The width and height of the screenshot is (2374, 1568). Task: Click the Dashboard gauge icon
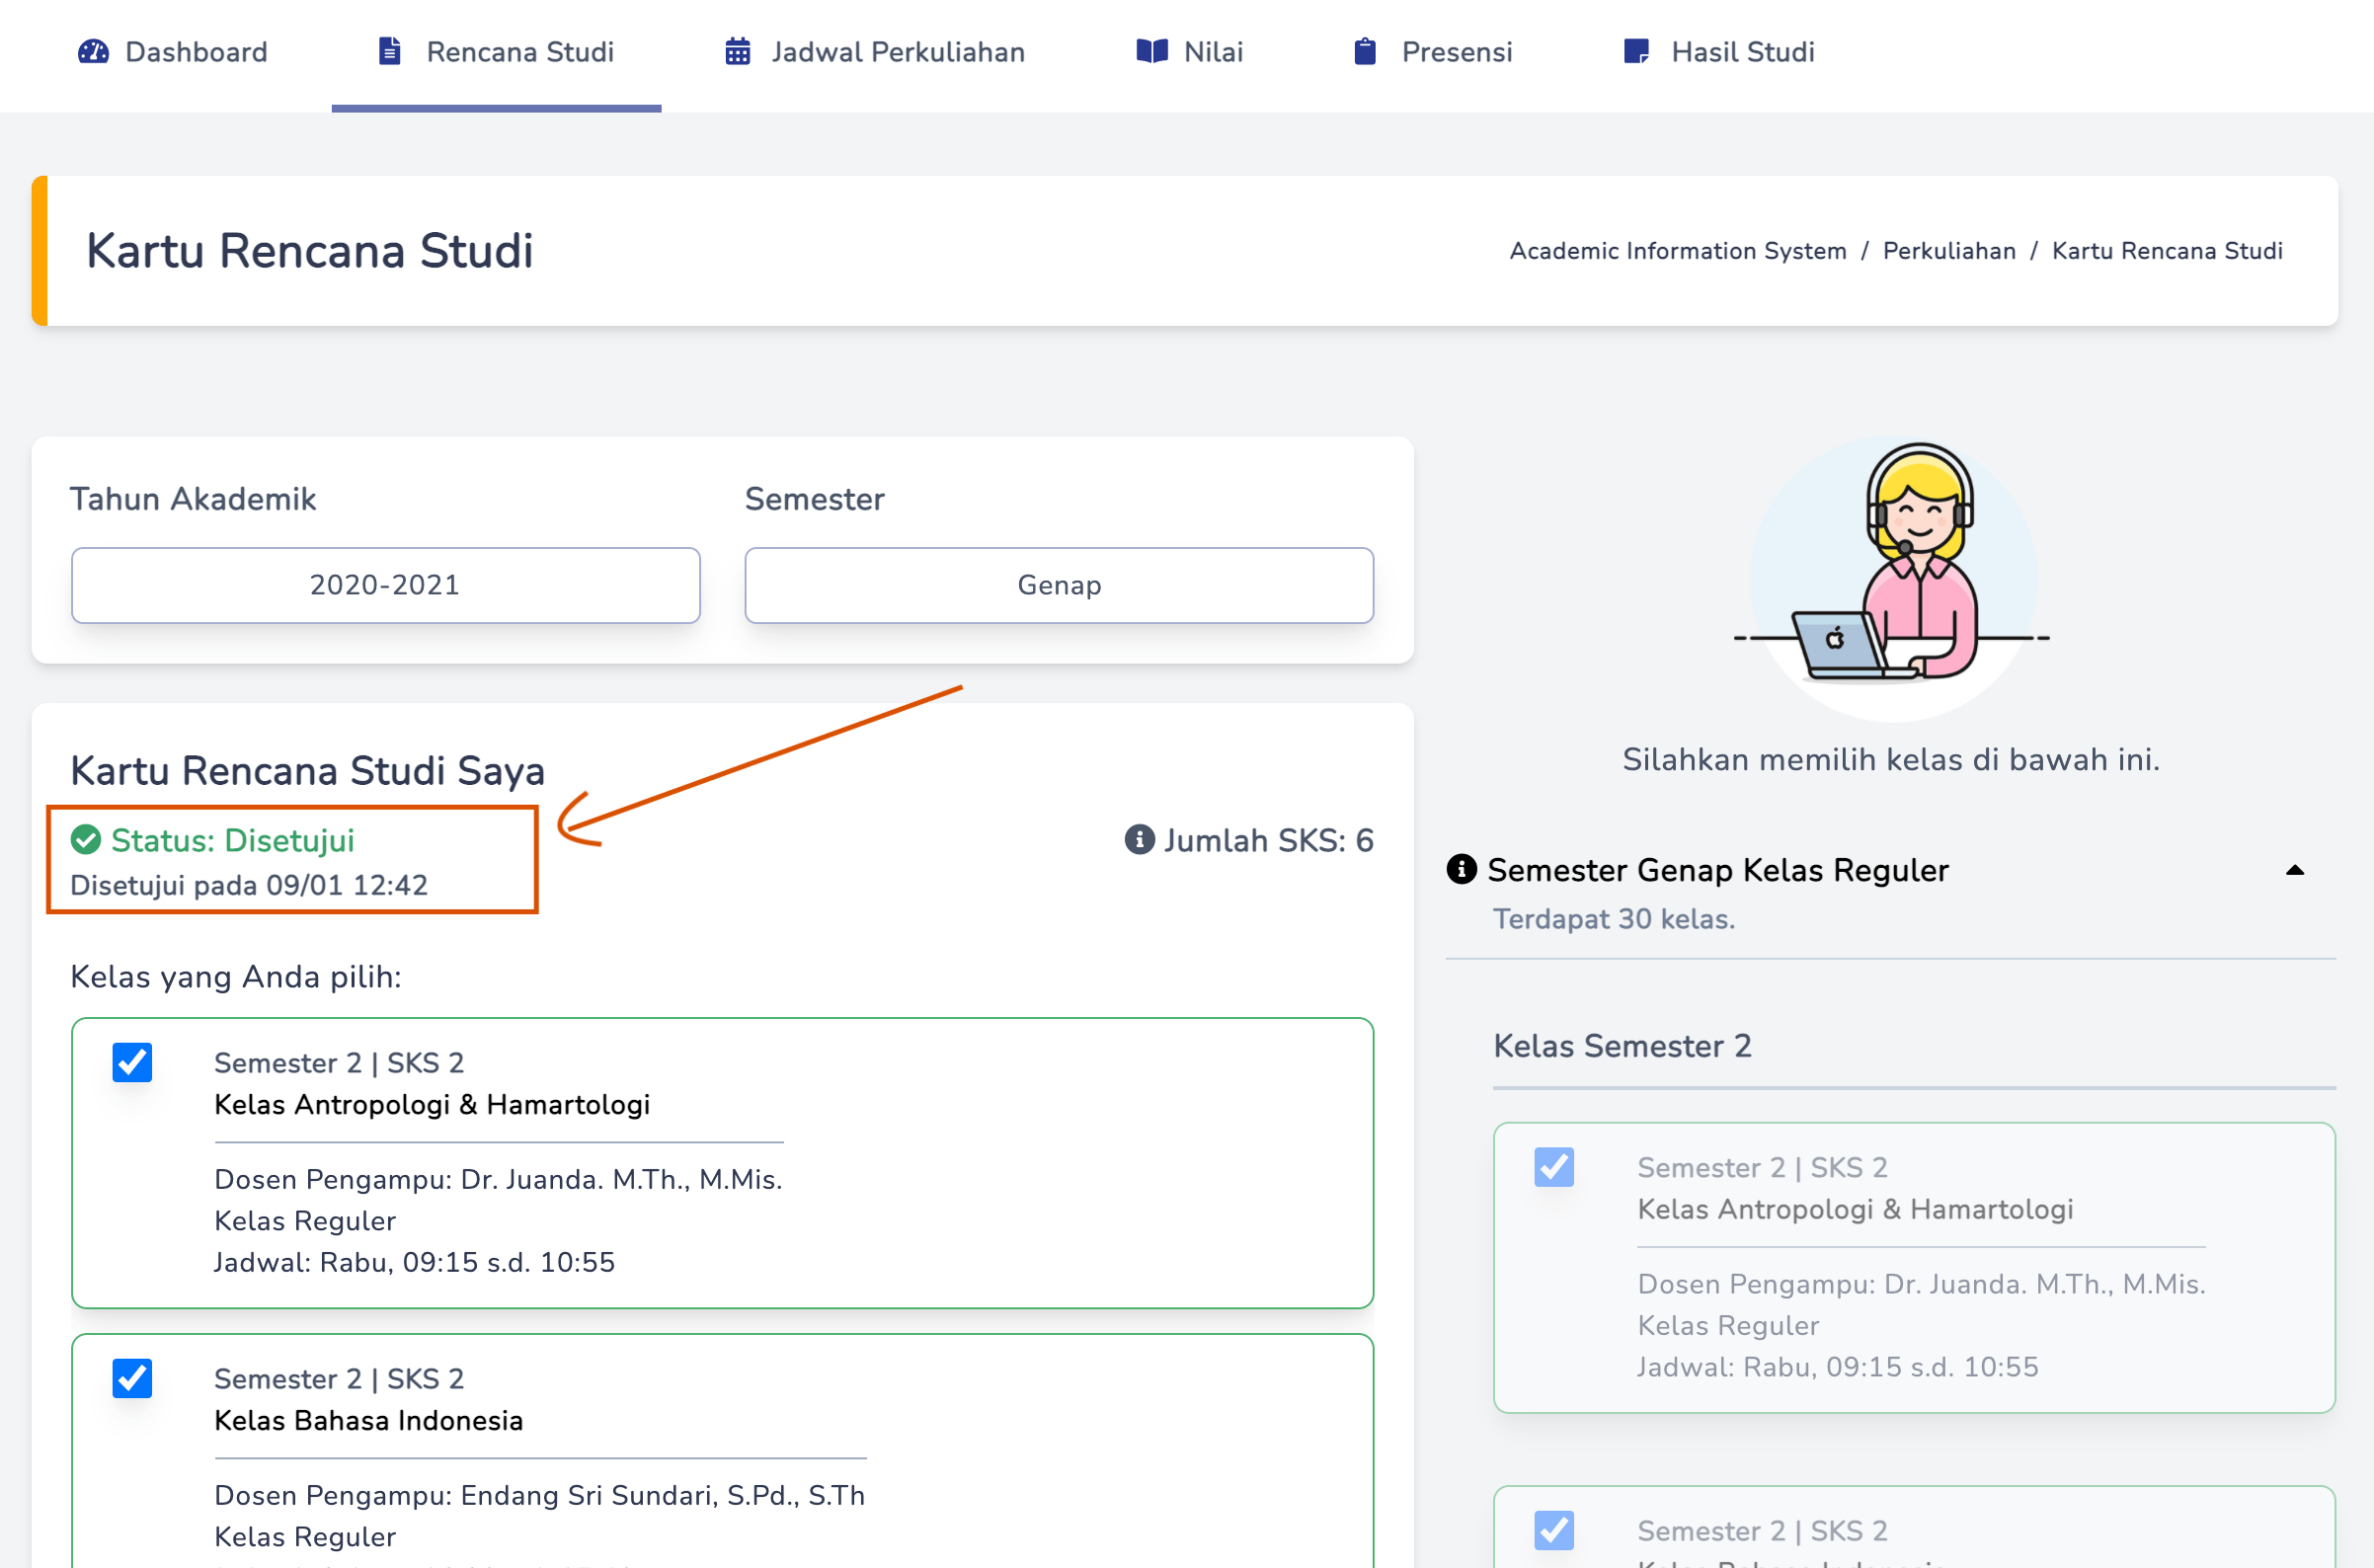(x=93, y=52)
